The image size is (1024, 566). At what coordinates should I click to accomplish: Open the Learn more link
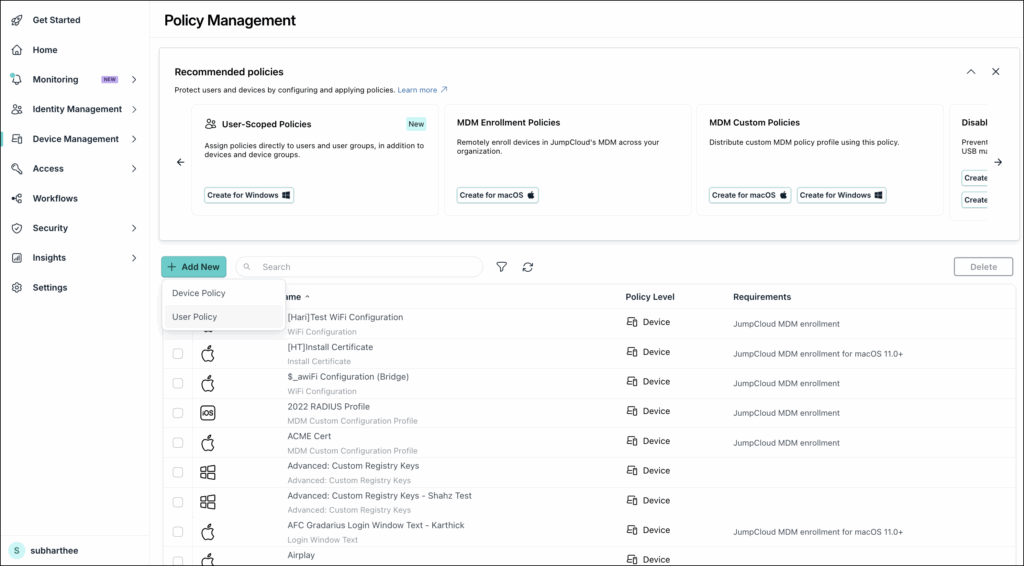click(423, 90)
